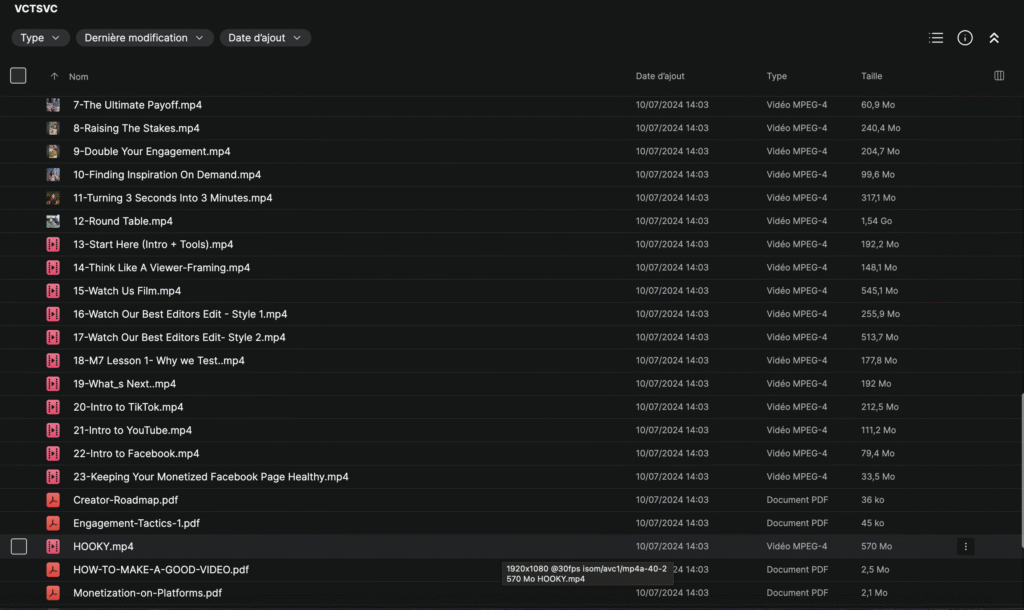The width and height of the screenshot is (1024, 610).
Task: Switch to list view layout icon
Action: [936, 38]
